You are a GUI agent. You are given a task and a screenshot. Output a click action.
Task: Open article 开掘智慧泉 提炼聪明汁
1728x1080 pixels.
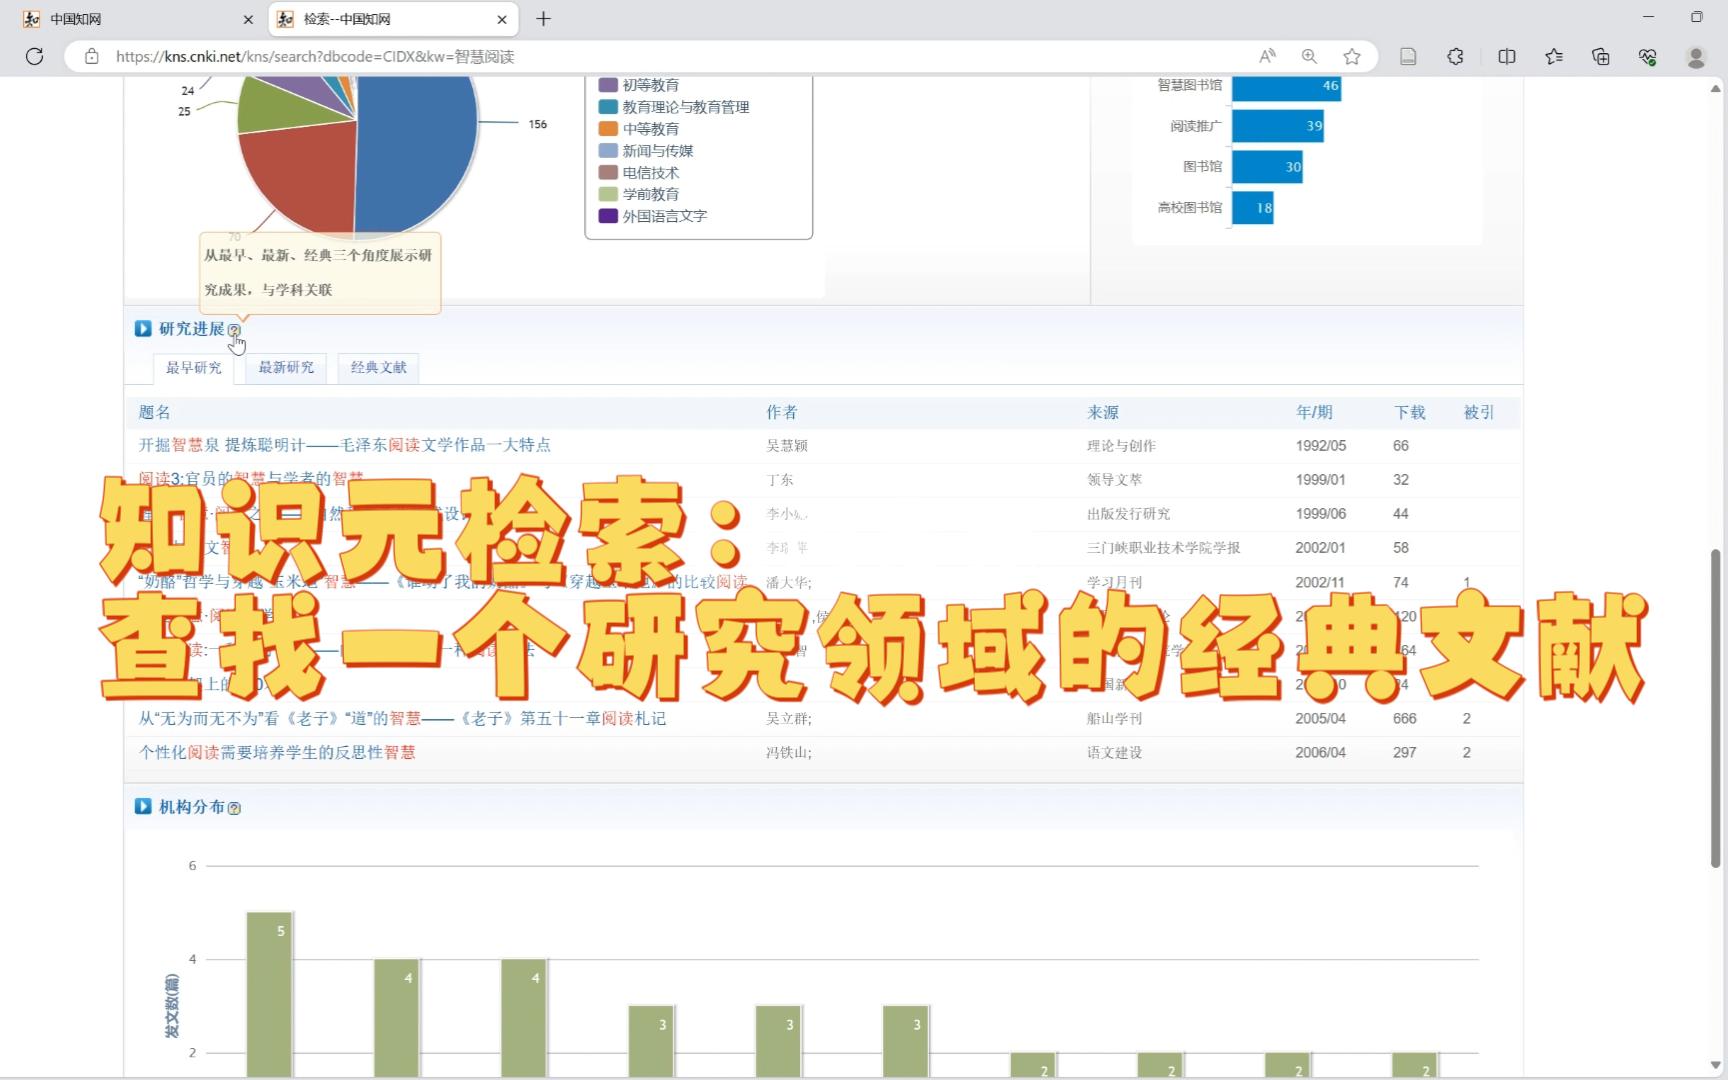345,445
